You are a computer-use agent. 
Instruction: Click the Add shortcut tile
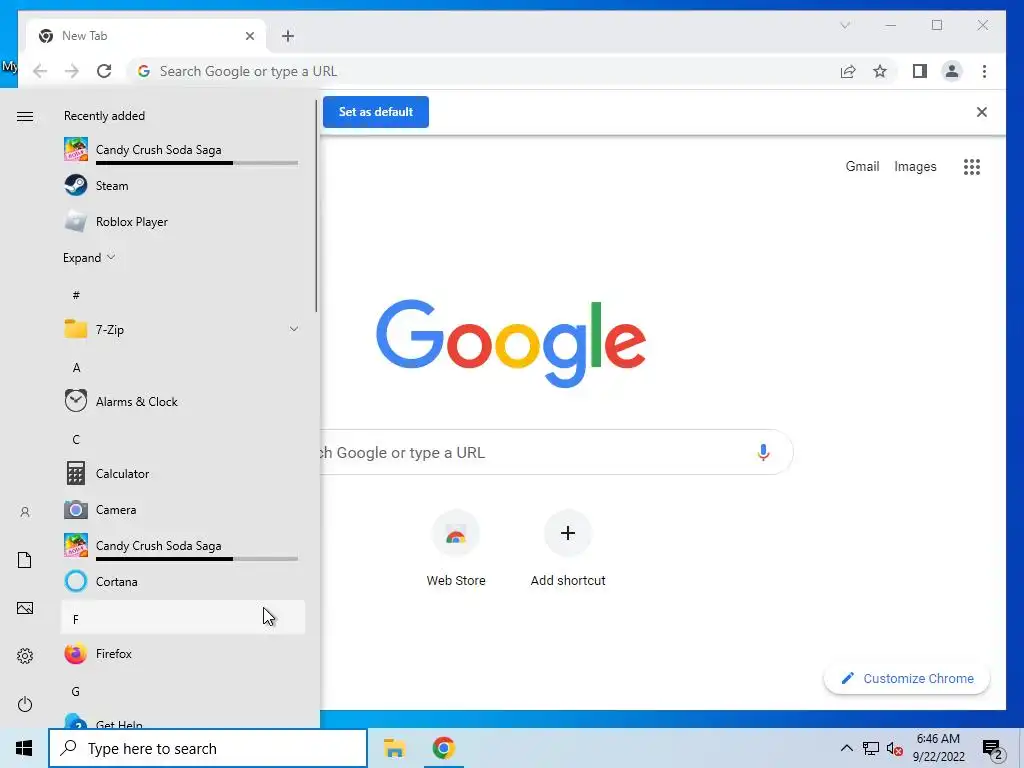(x=568, y=549)
